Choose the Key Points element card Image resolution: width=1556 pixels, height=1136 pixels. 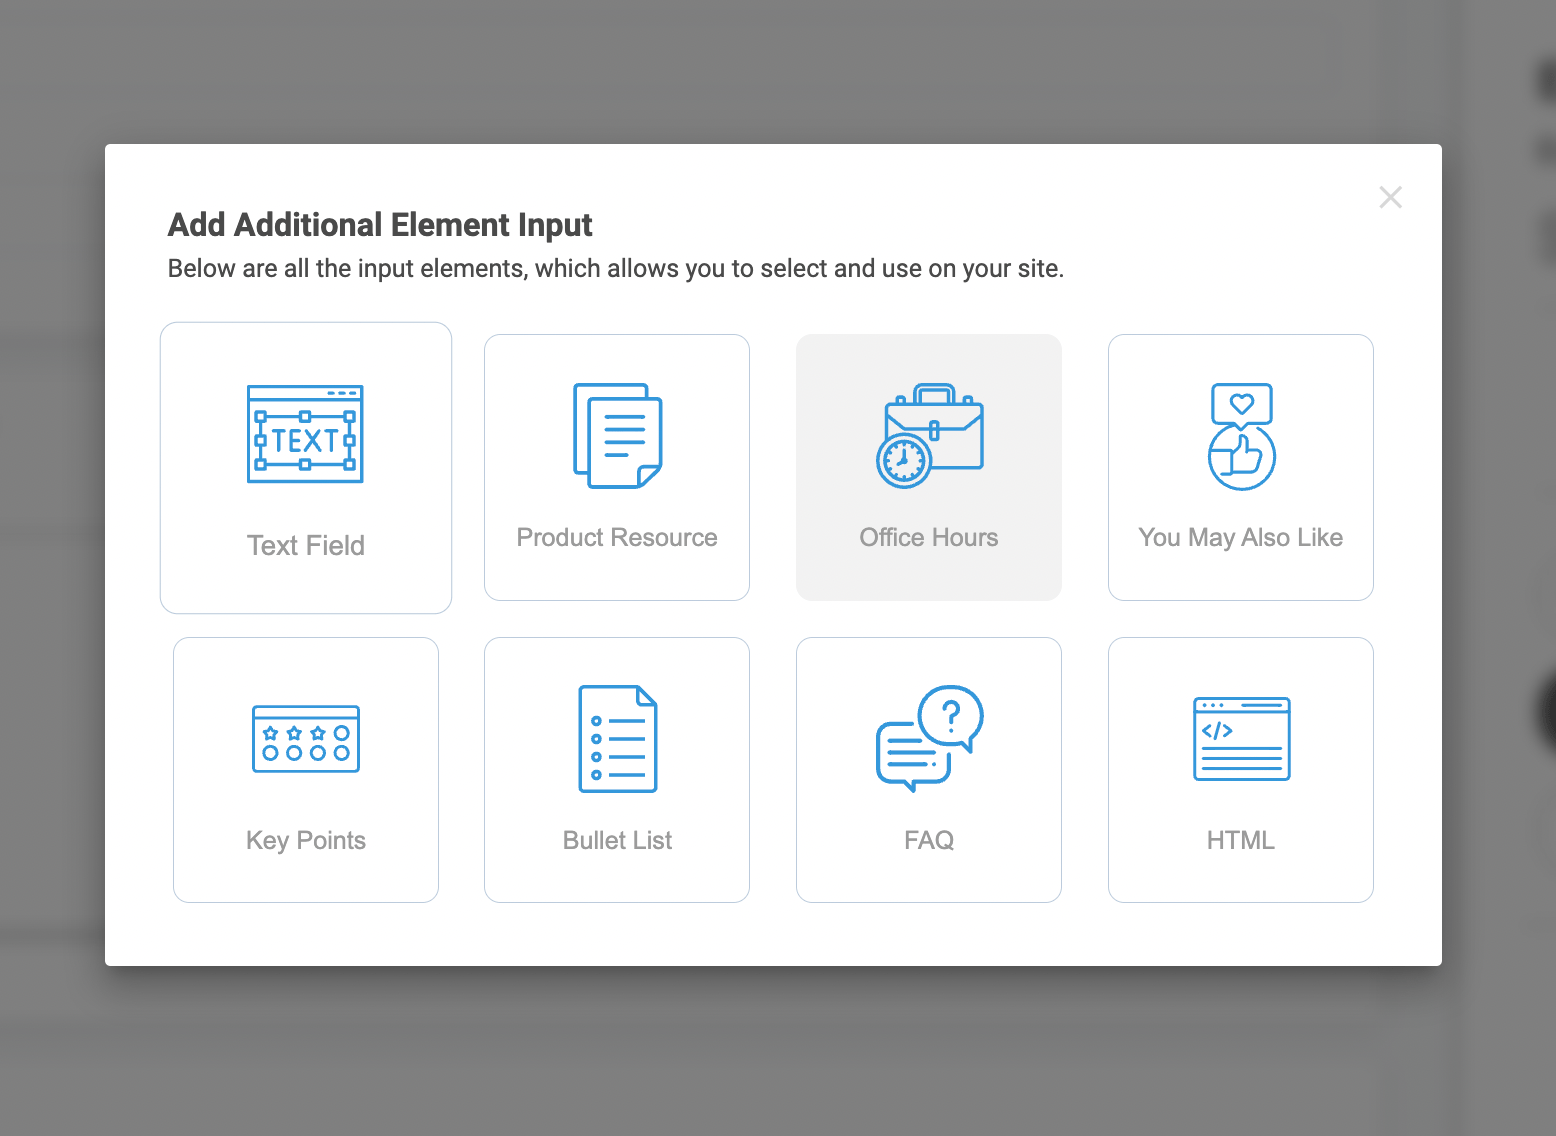tap(305, 770)
